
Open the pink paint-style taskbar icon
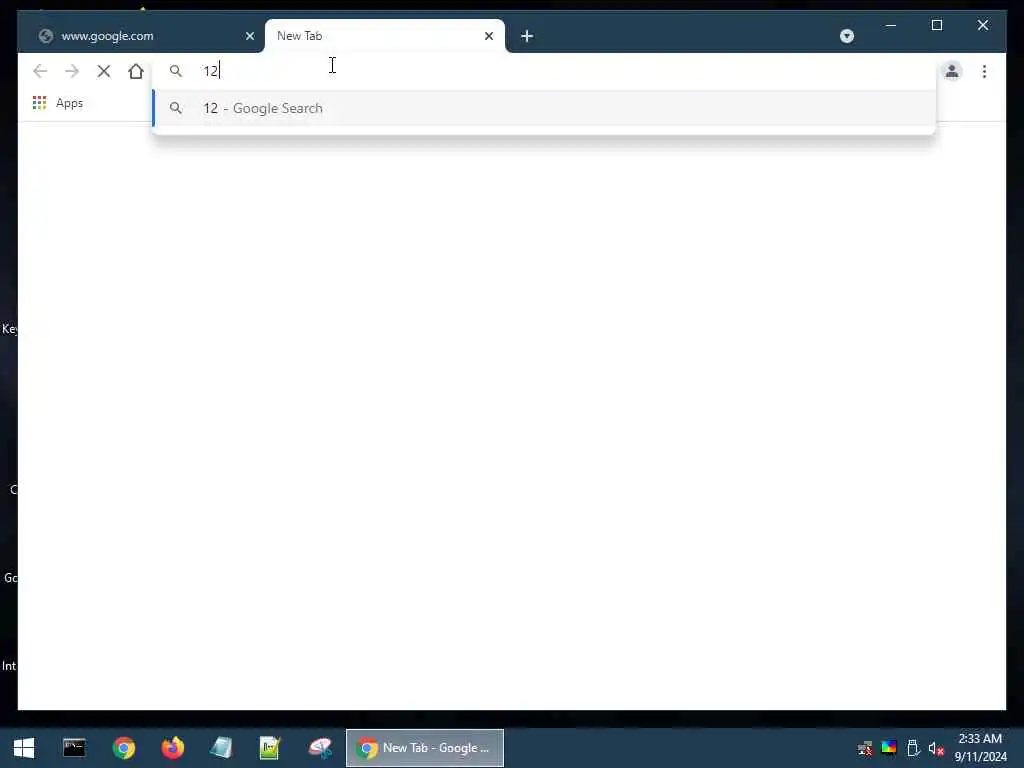coord(320,748)
